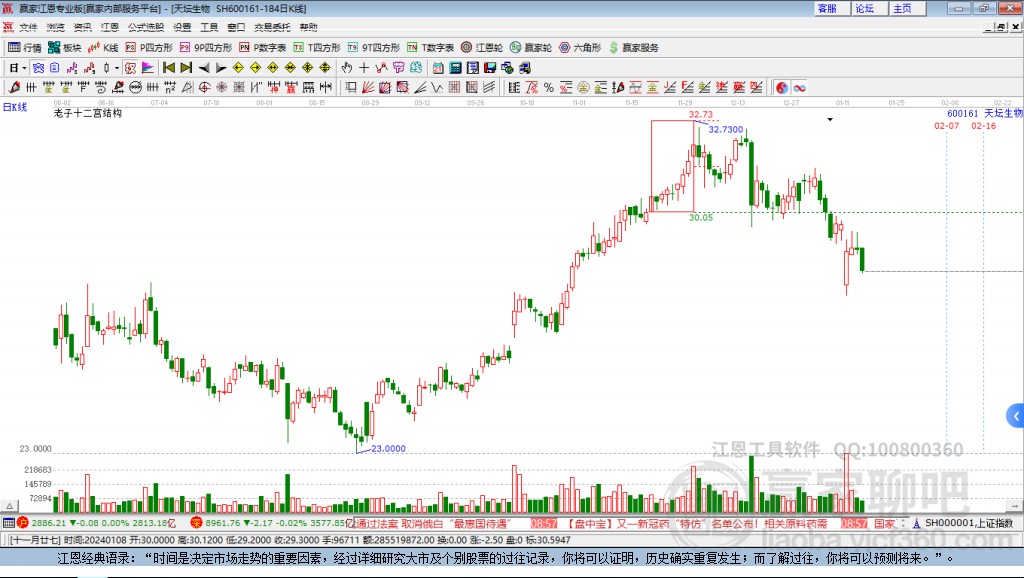The width and height of the screenshot is (1024, 578).
Task: Select the percent % line tool
Action: (x=549, y=87)
